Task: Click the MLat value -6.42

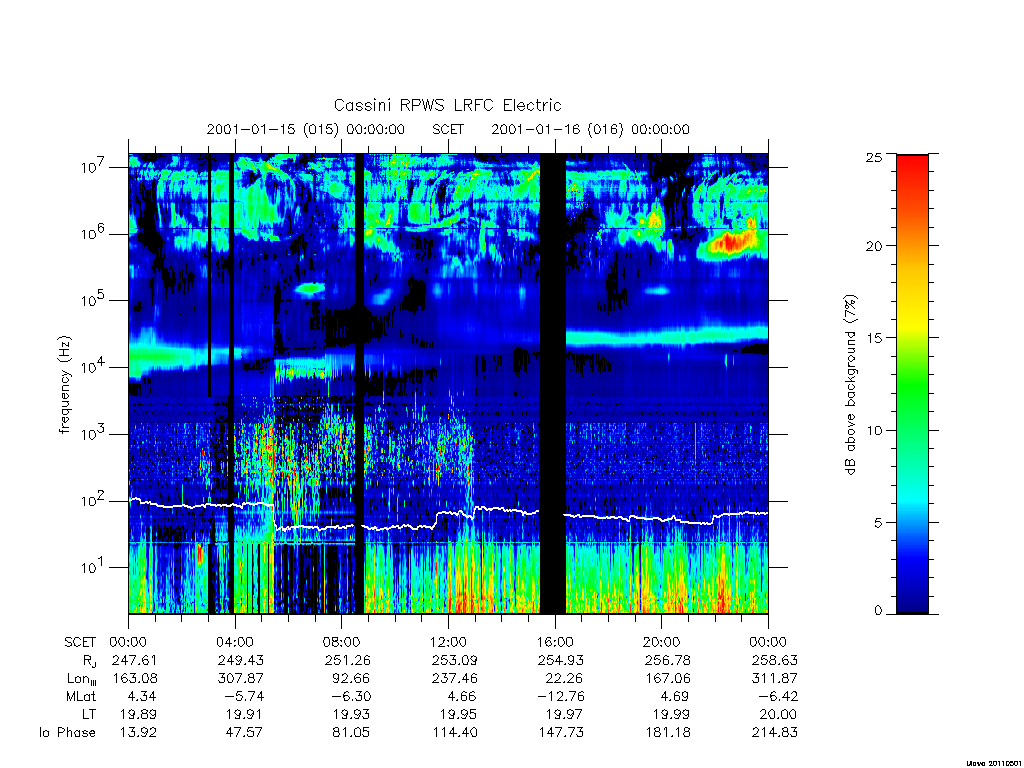Action: pos(779,696)
